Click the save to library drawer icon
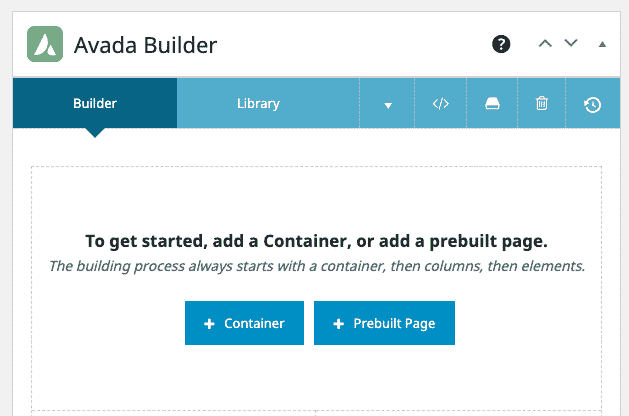 (x=492, y=103)
